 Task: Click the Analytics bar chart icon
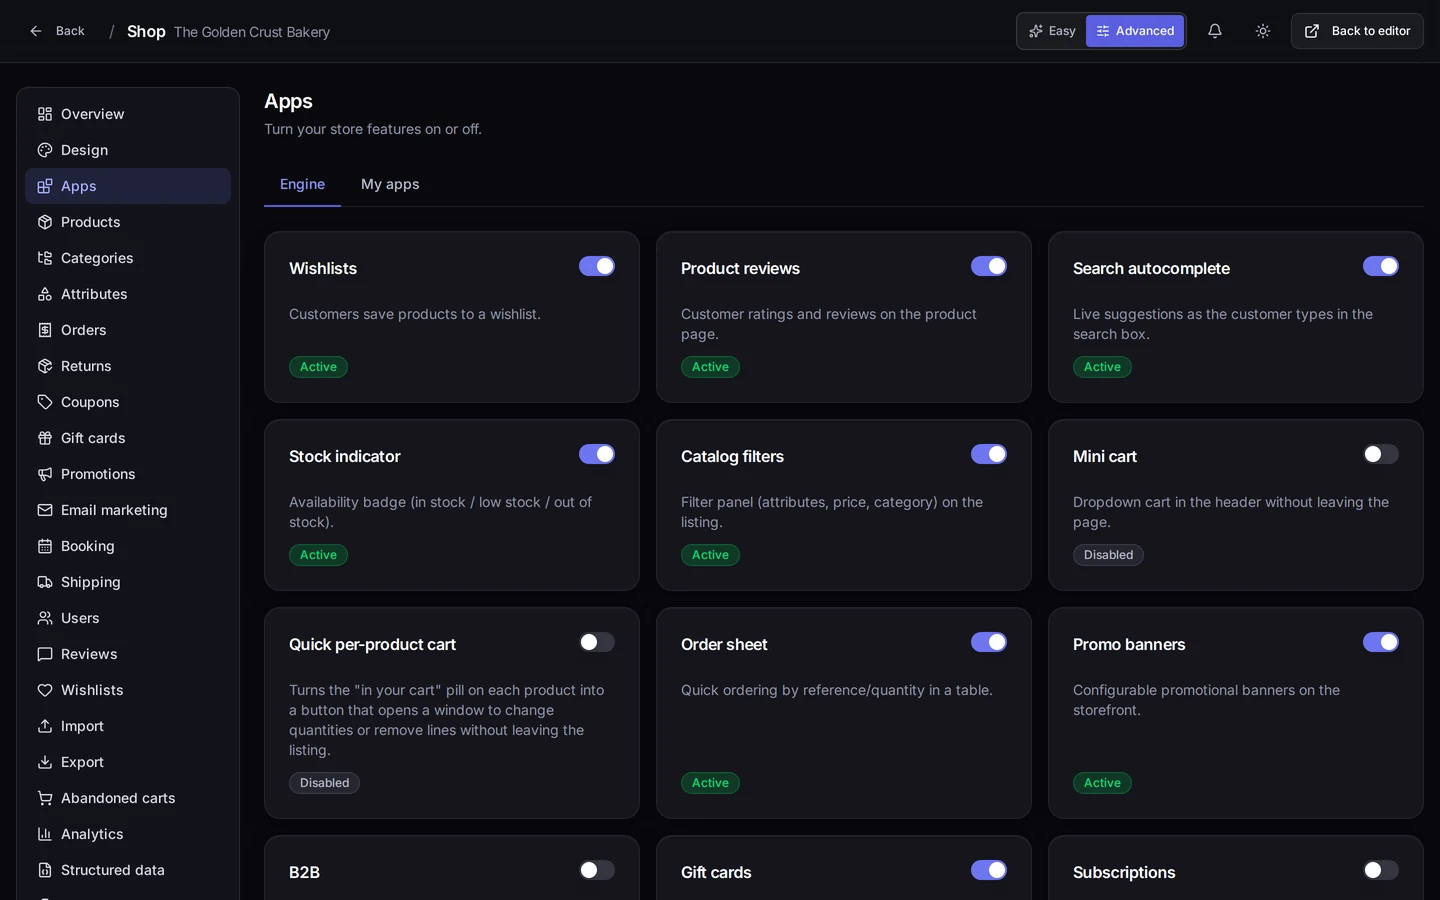(x=45, y=834)
